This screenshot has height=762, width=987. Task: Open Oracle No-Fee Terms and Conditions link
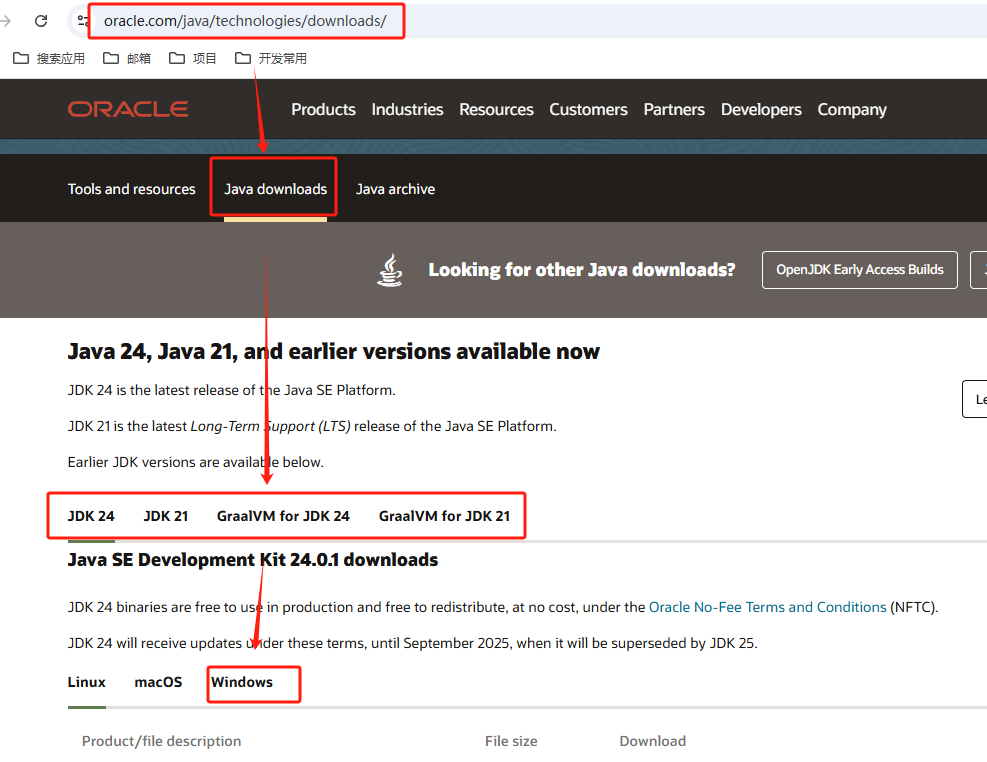coord(767,607)
